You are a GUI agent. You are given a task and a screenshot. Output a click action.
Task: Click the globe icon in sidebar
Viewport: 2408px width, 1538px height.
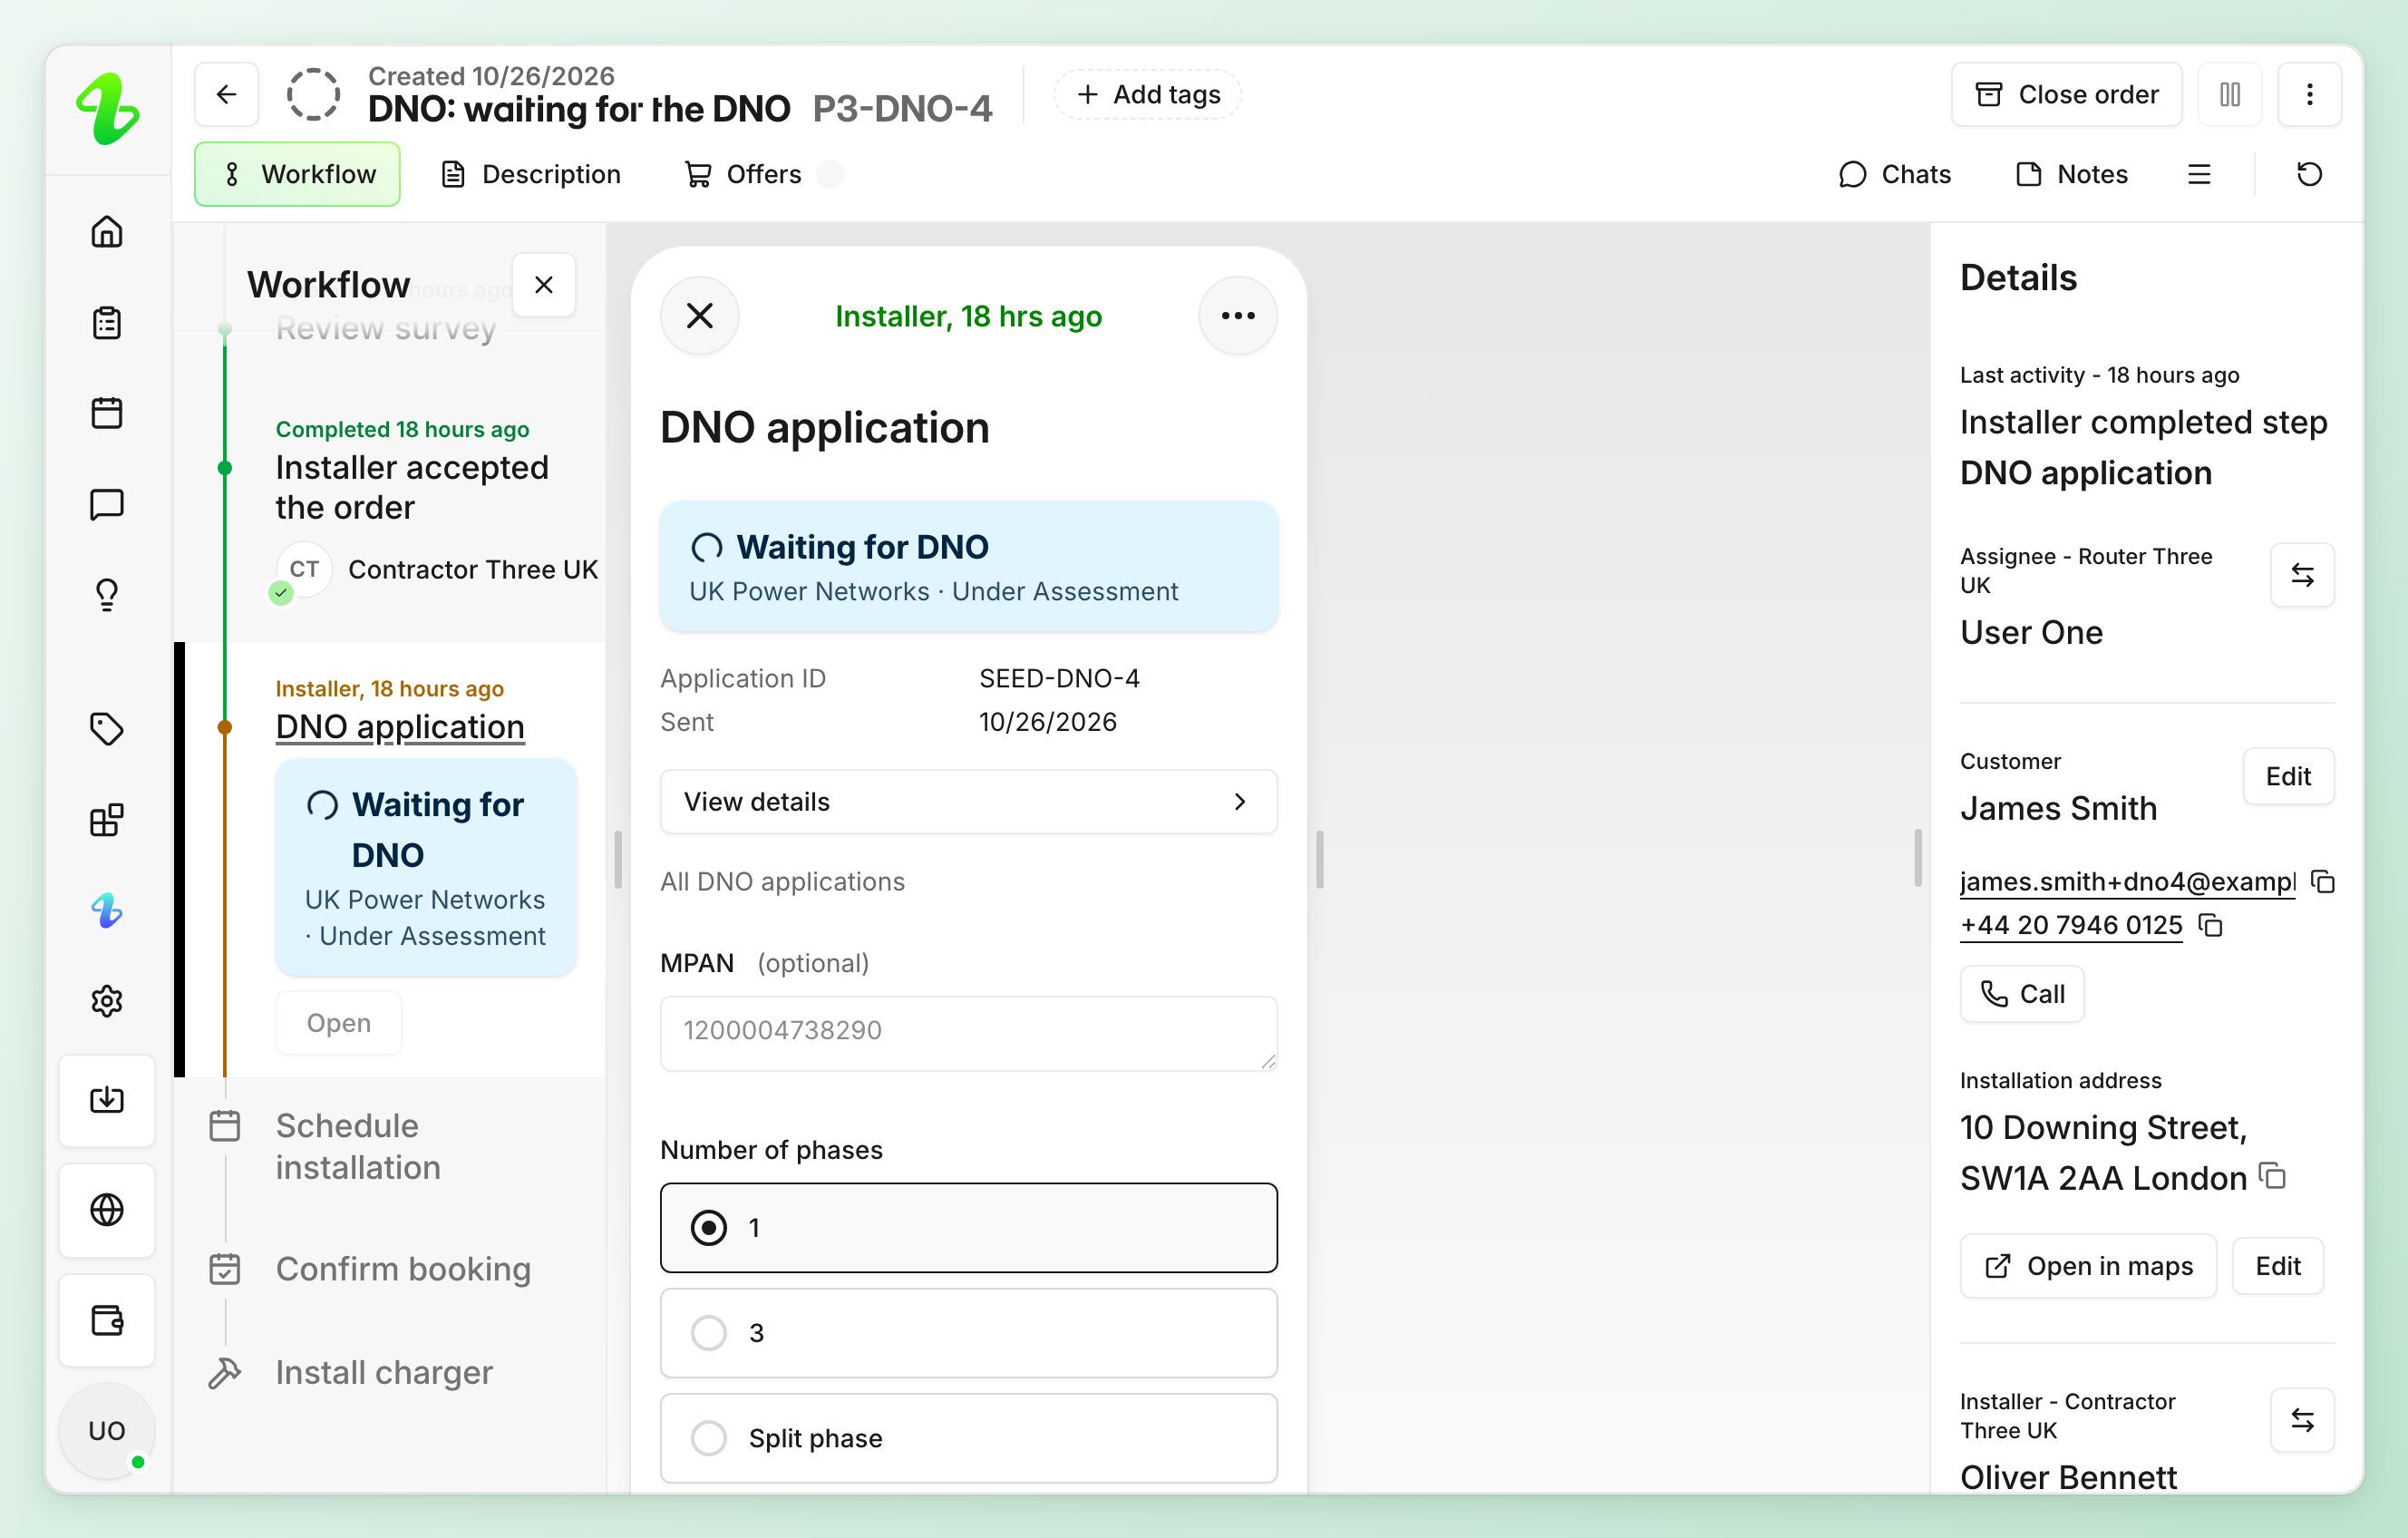tap(107, 1211)
